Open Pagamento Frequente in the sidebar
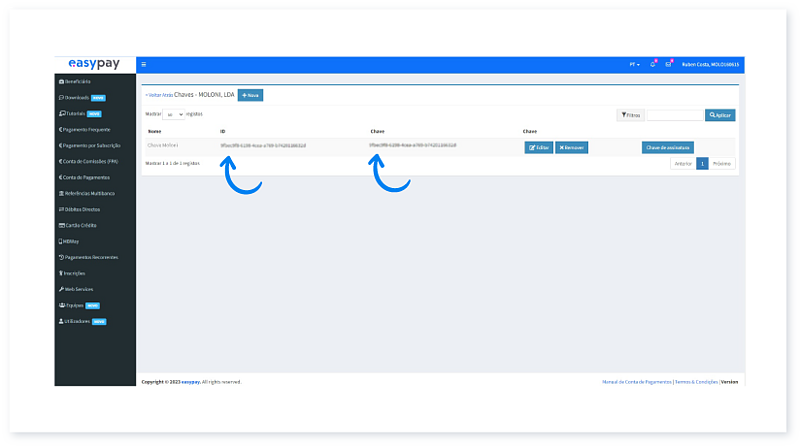Screen dimensions: 800x446 [x=85, y=130]
